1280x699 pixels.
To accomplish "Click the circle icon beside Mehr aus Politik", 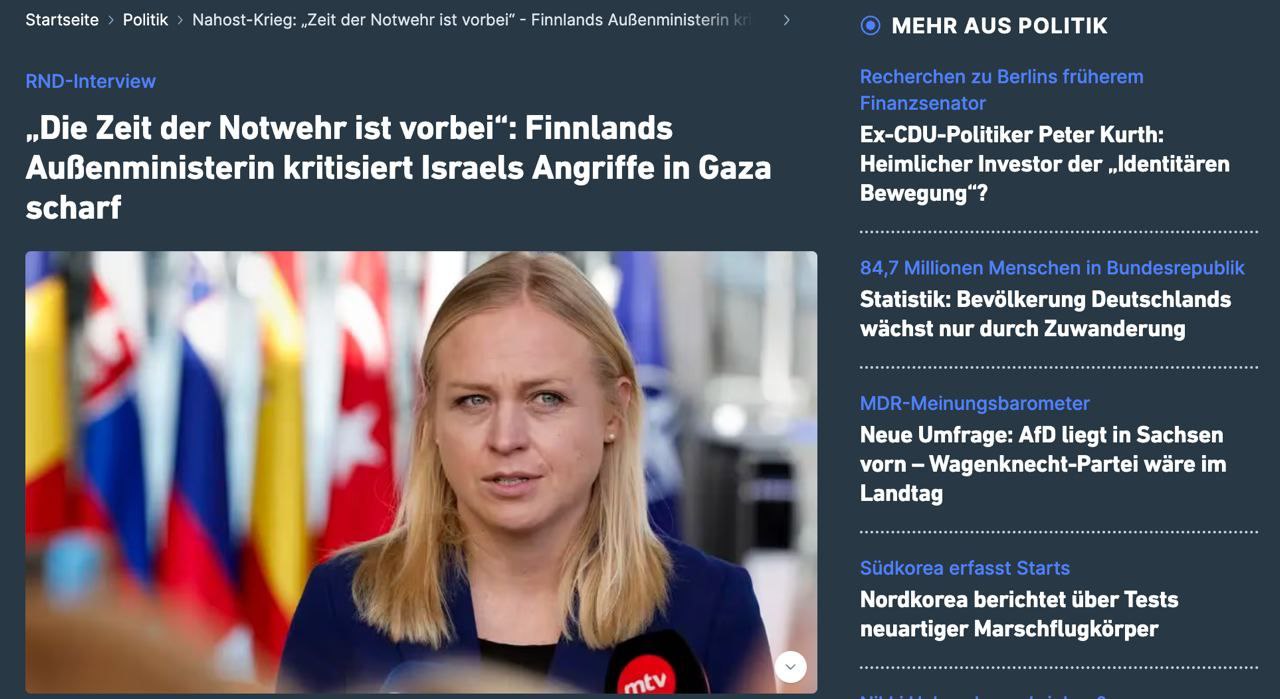I will 870,26.
